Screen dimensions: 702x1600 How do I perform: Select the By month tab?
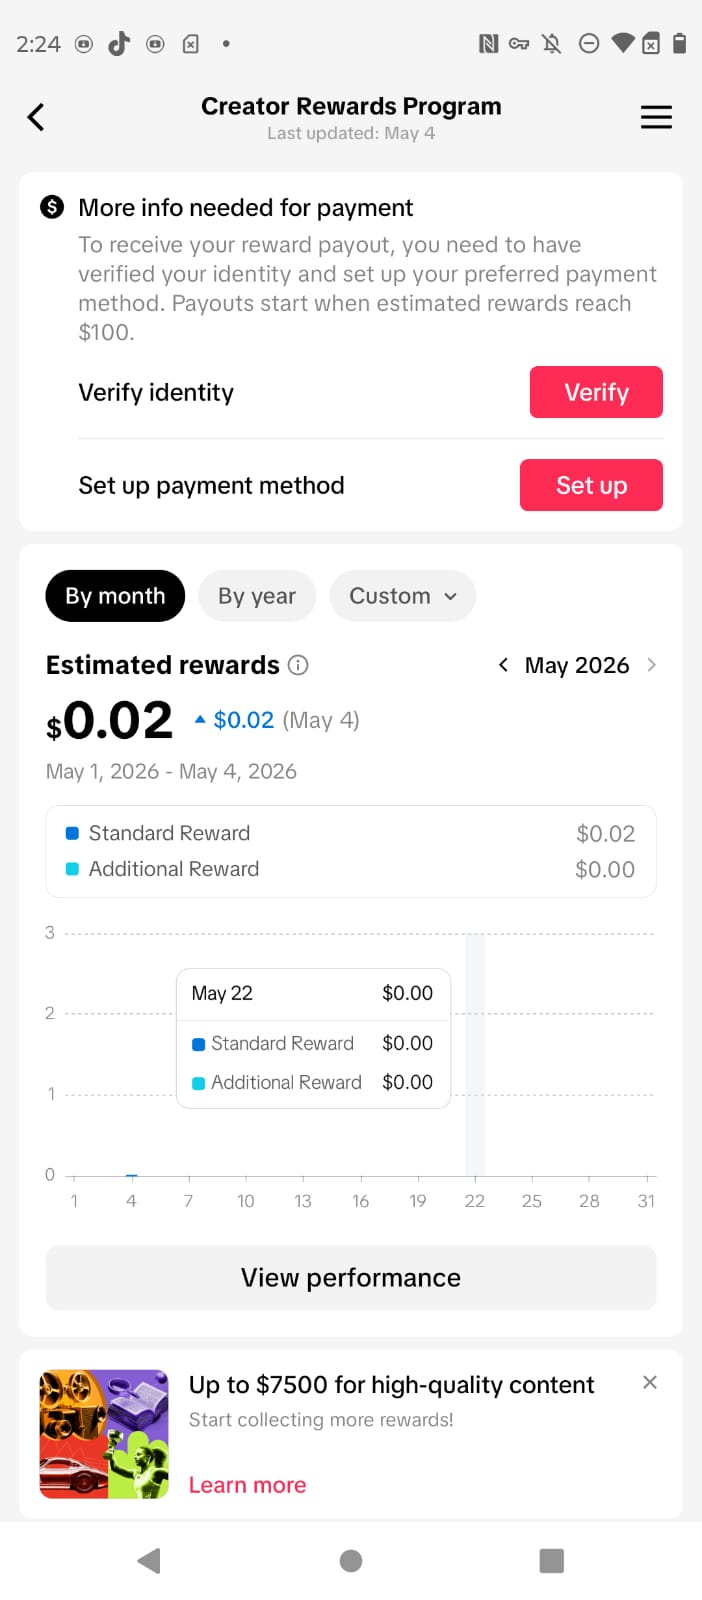click(x=115, y=596)
